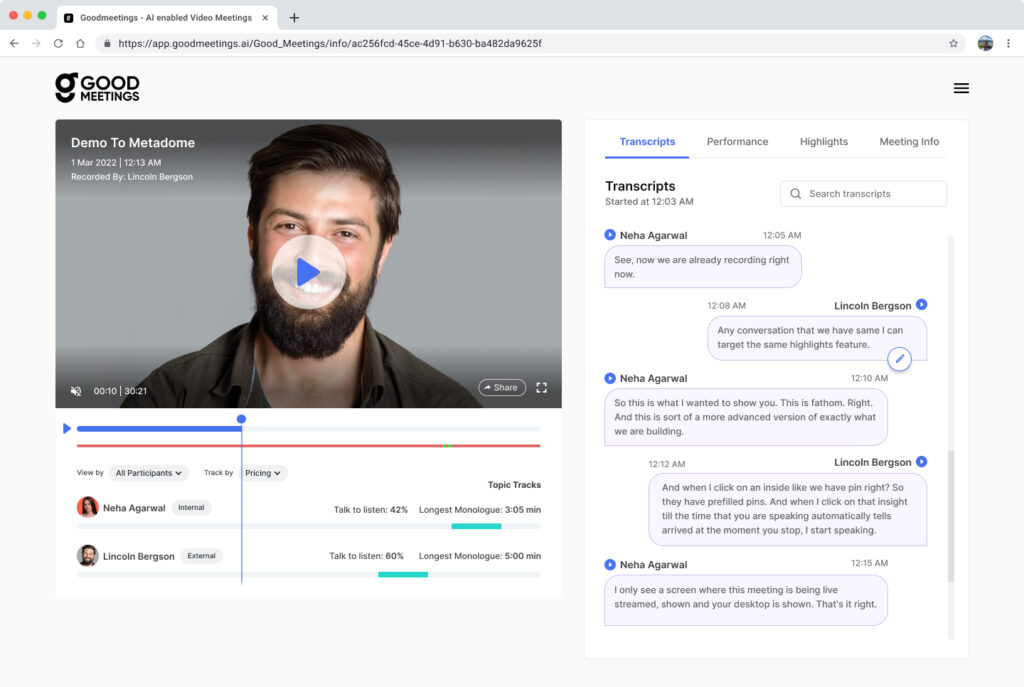Open the Highlights tab
1024x687 pixels.
coord(823,142)
